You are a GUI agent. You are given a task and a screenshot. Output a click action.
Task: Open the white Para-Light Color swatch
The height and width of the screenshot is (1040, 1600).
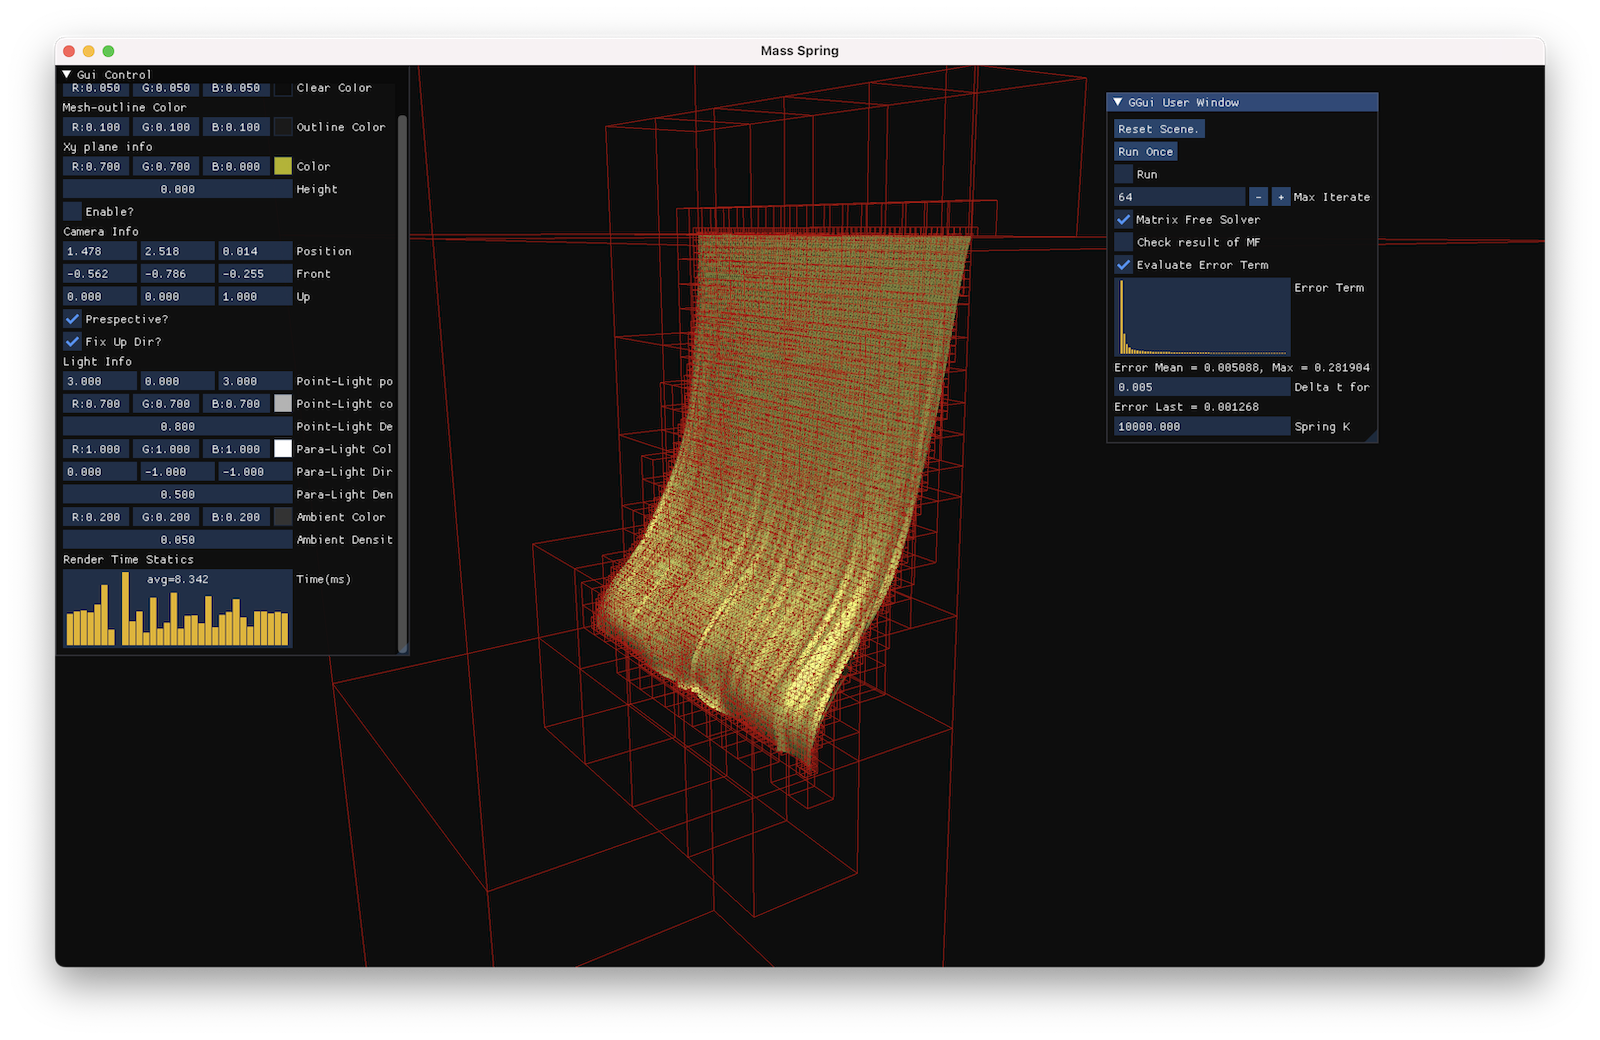point(283,449)
